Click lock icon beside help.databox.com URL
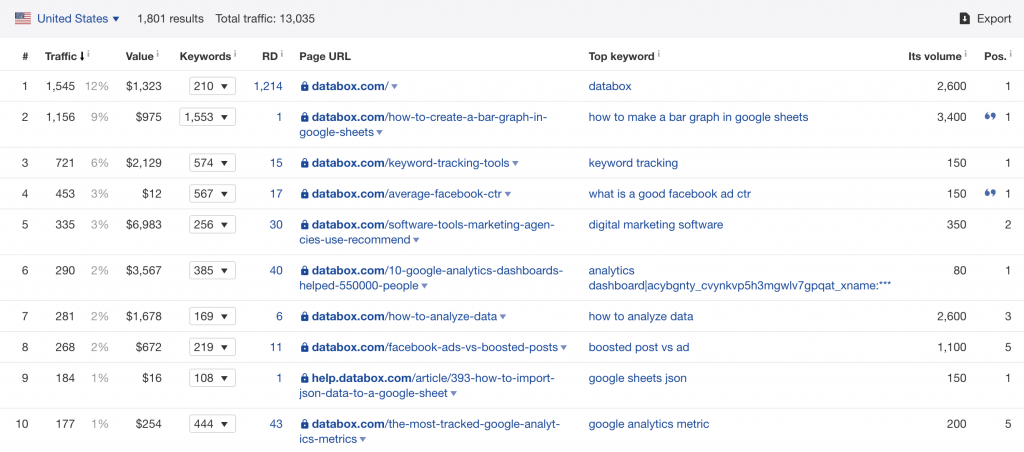Screen dimensions: 1024x452 [x=304, y=378]
